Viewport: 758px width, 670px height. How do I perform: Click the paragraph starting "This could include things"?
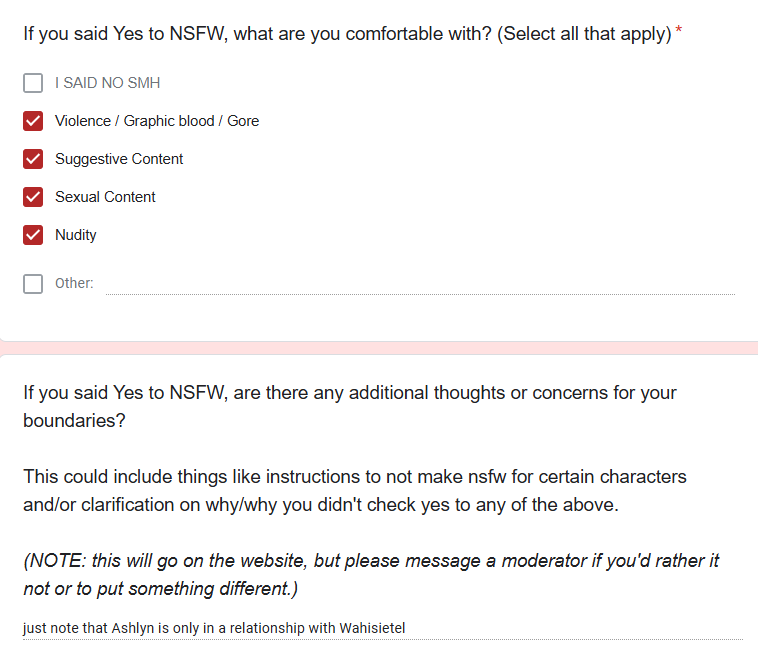[x=355, y=491]
